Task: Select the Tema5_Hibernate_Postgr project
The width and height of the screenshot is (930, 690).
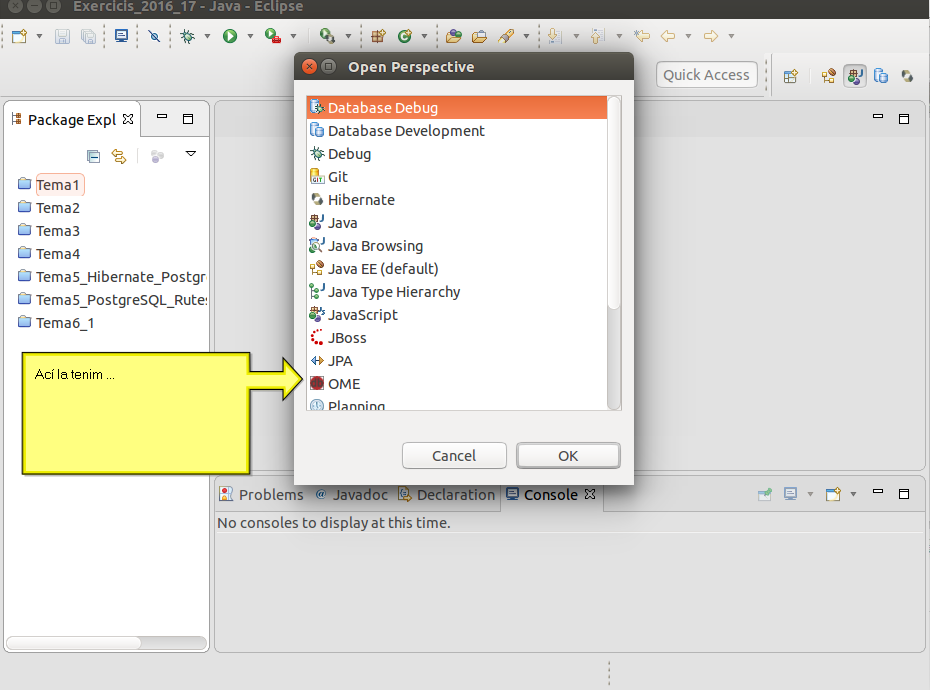Action: click(x=121, y=276)
